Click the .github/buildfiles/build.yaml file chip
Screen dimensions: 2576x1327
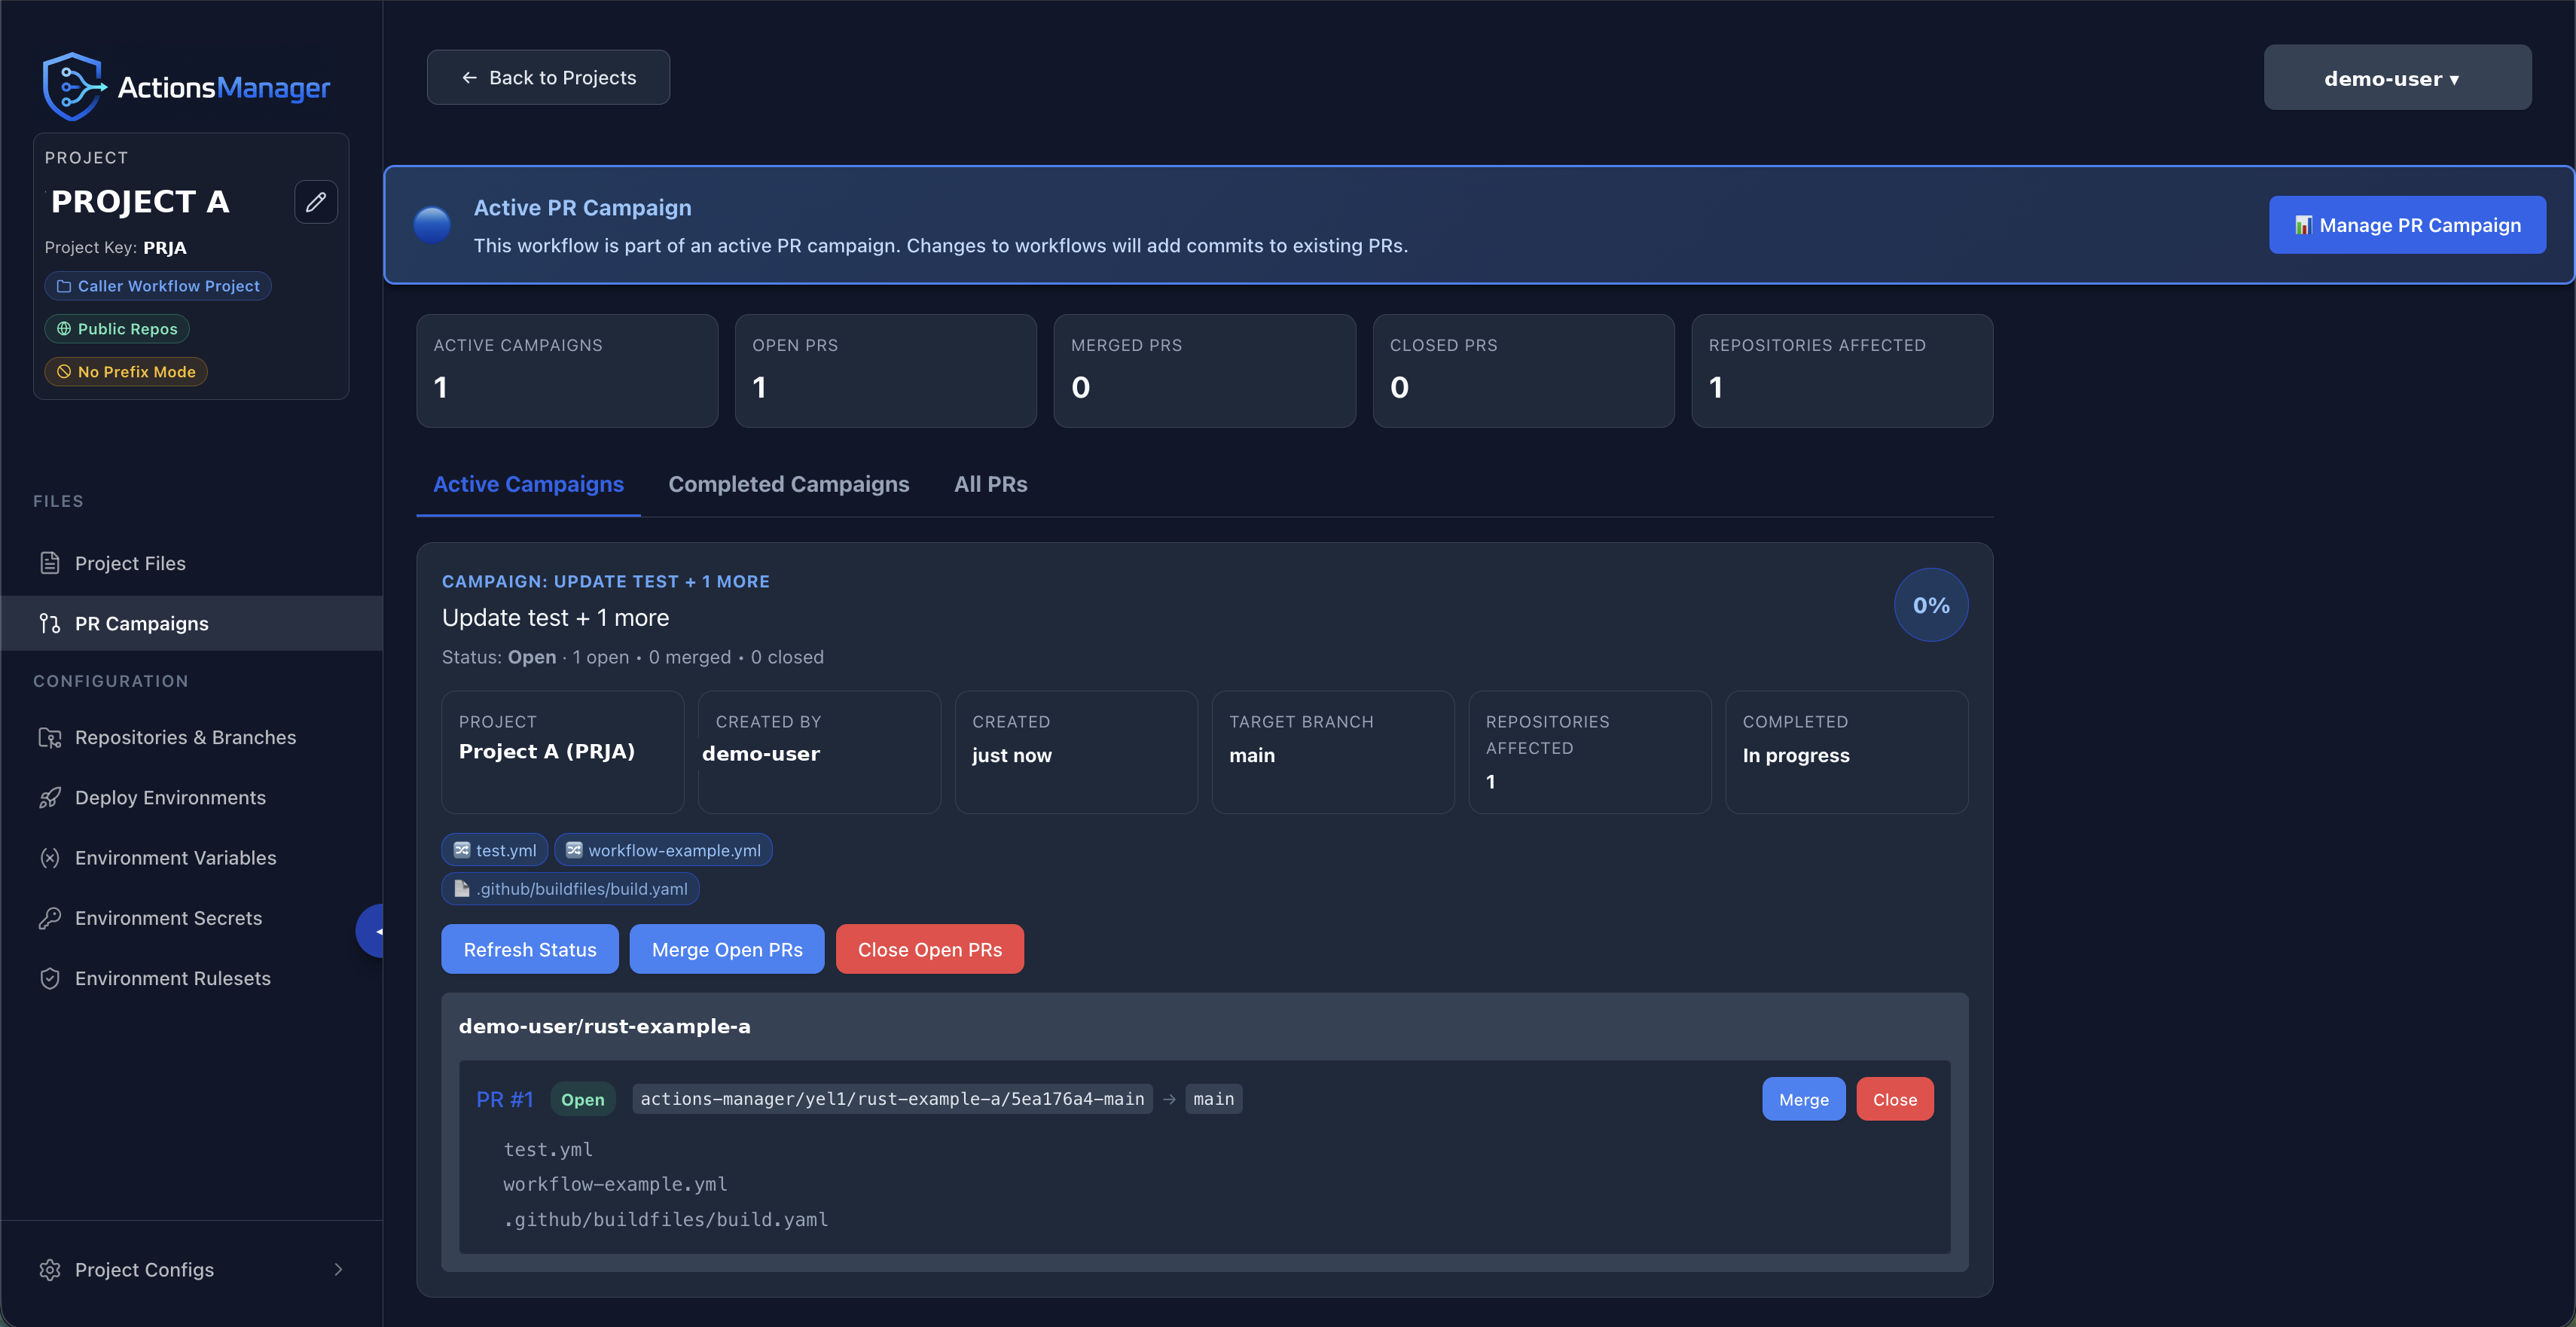coord(570,888)
